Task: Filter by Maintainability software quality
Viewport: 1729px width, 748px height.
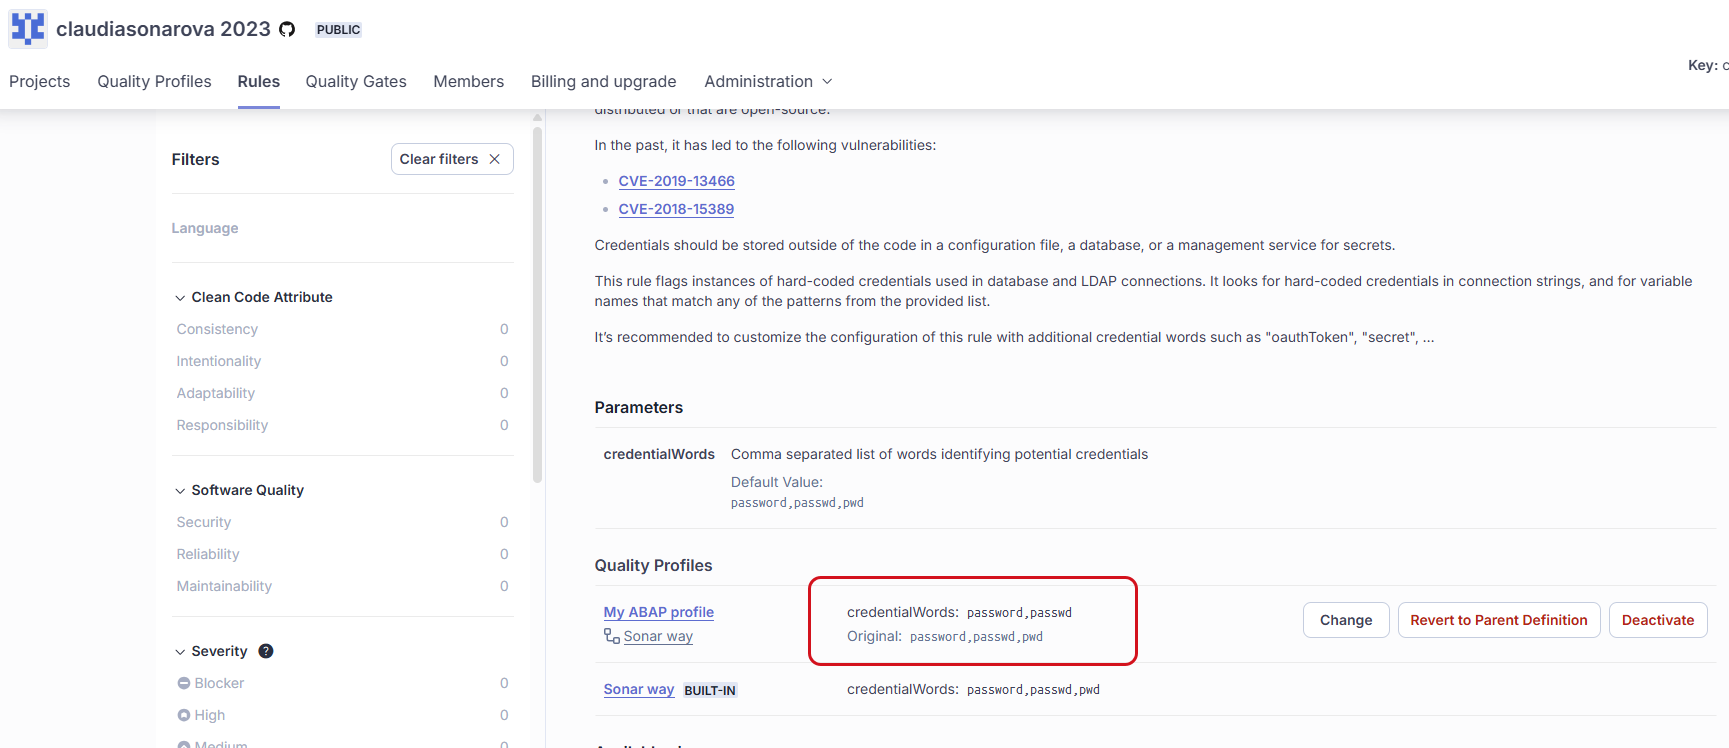Action: coord(342,586)
